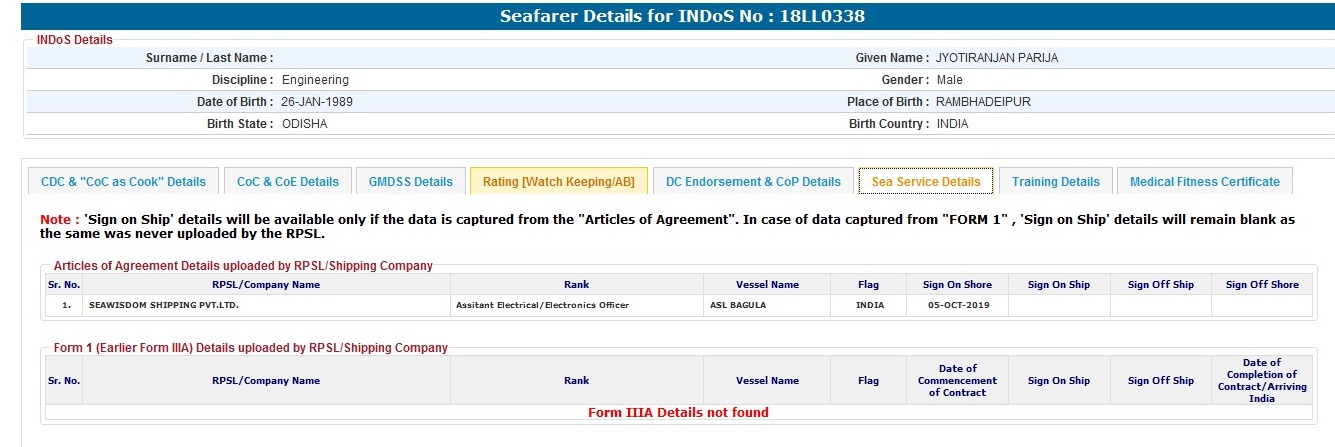Click the Sea Service Details tab

[x=925, y=181]
